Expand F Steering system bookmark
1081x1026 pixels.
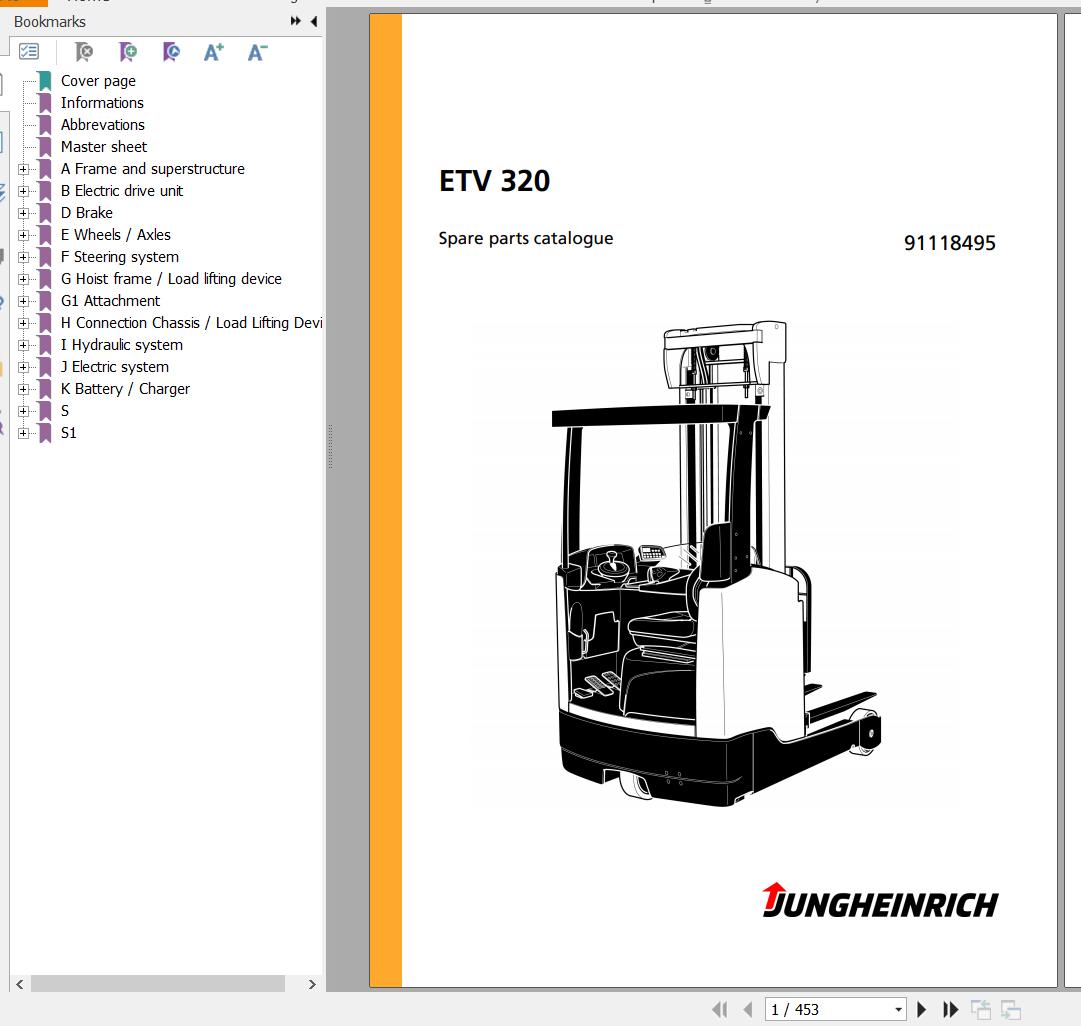click(23, 257)
